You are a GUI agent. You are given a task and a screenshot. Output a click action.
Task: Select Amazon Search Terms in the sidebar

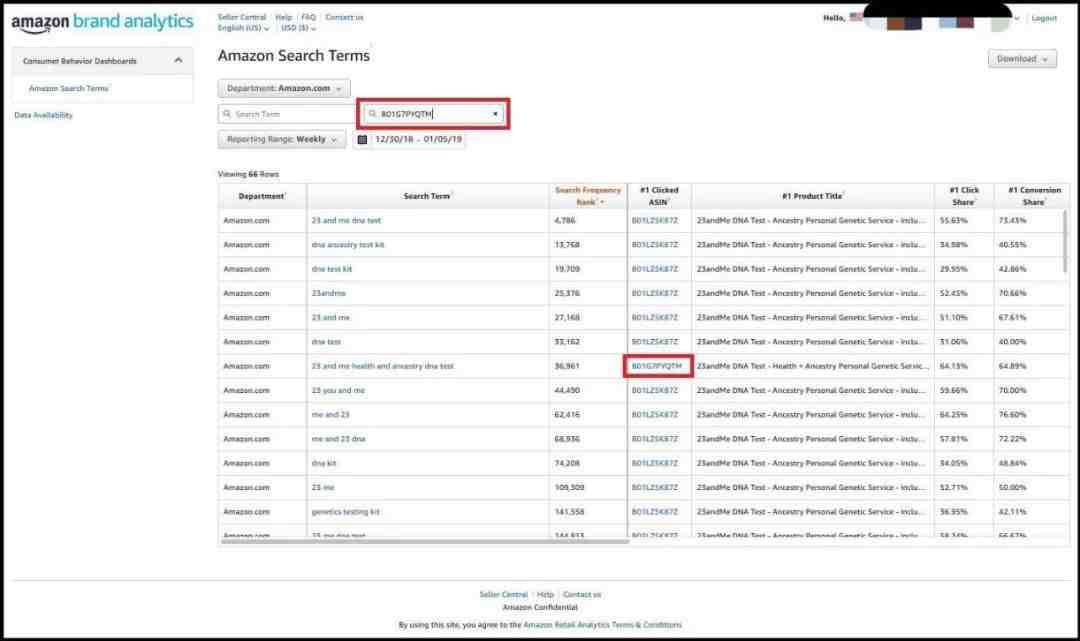pyautogui.click(x=69, y=88)
